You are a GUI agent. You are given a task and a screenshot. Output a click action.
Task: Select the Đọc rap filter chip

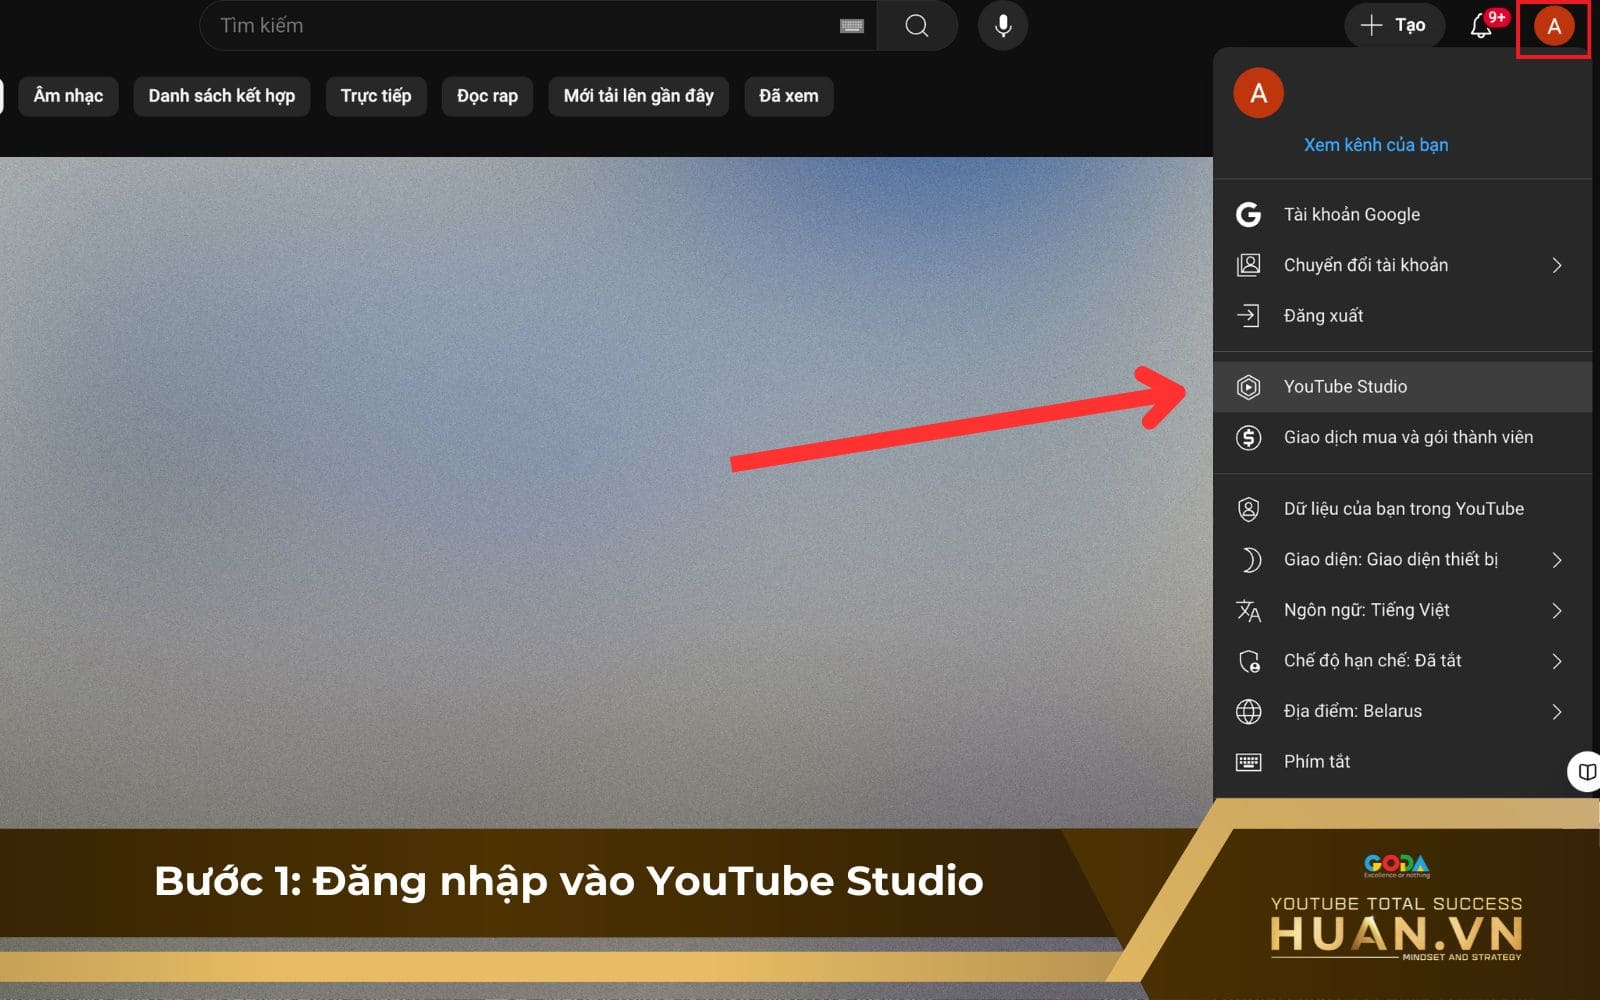click(x=487, y=96)
